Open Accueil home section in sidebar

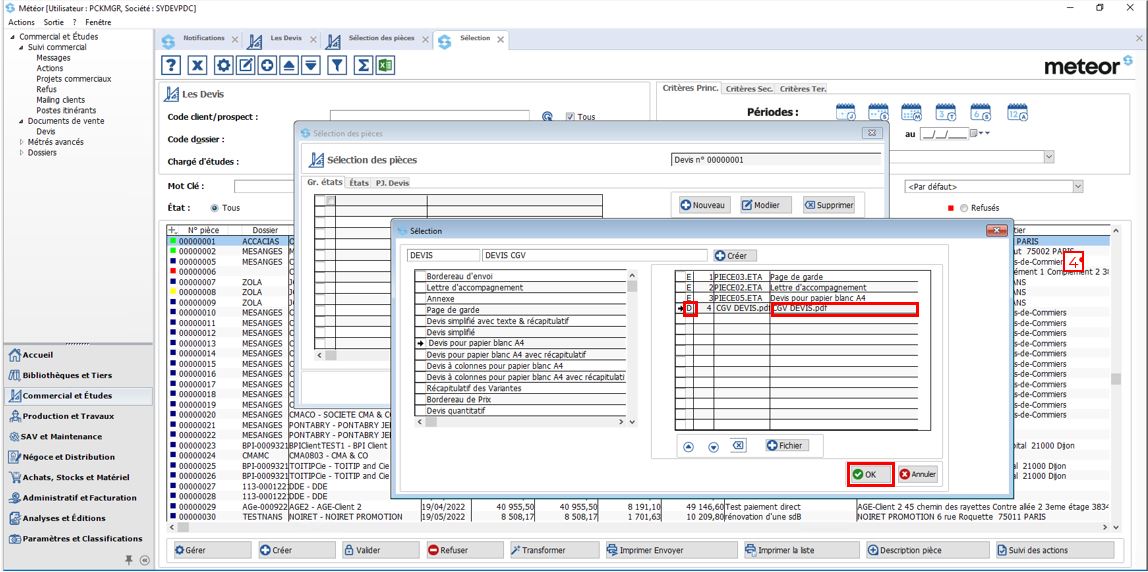coord(77,355)
